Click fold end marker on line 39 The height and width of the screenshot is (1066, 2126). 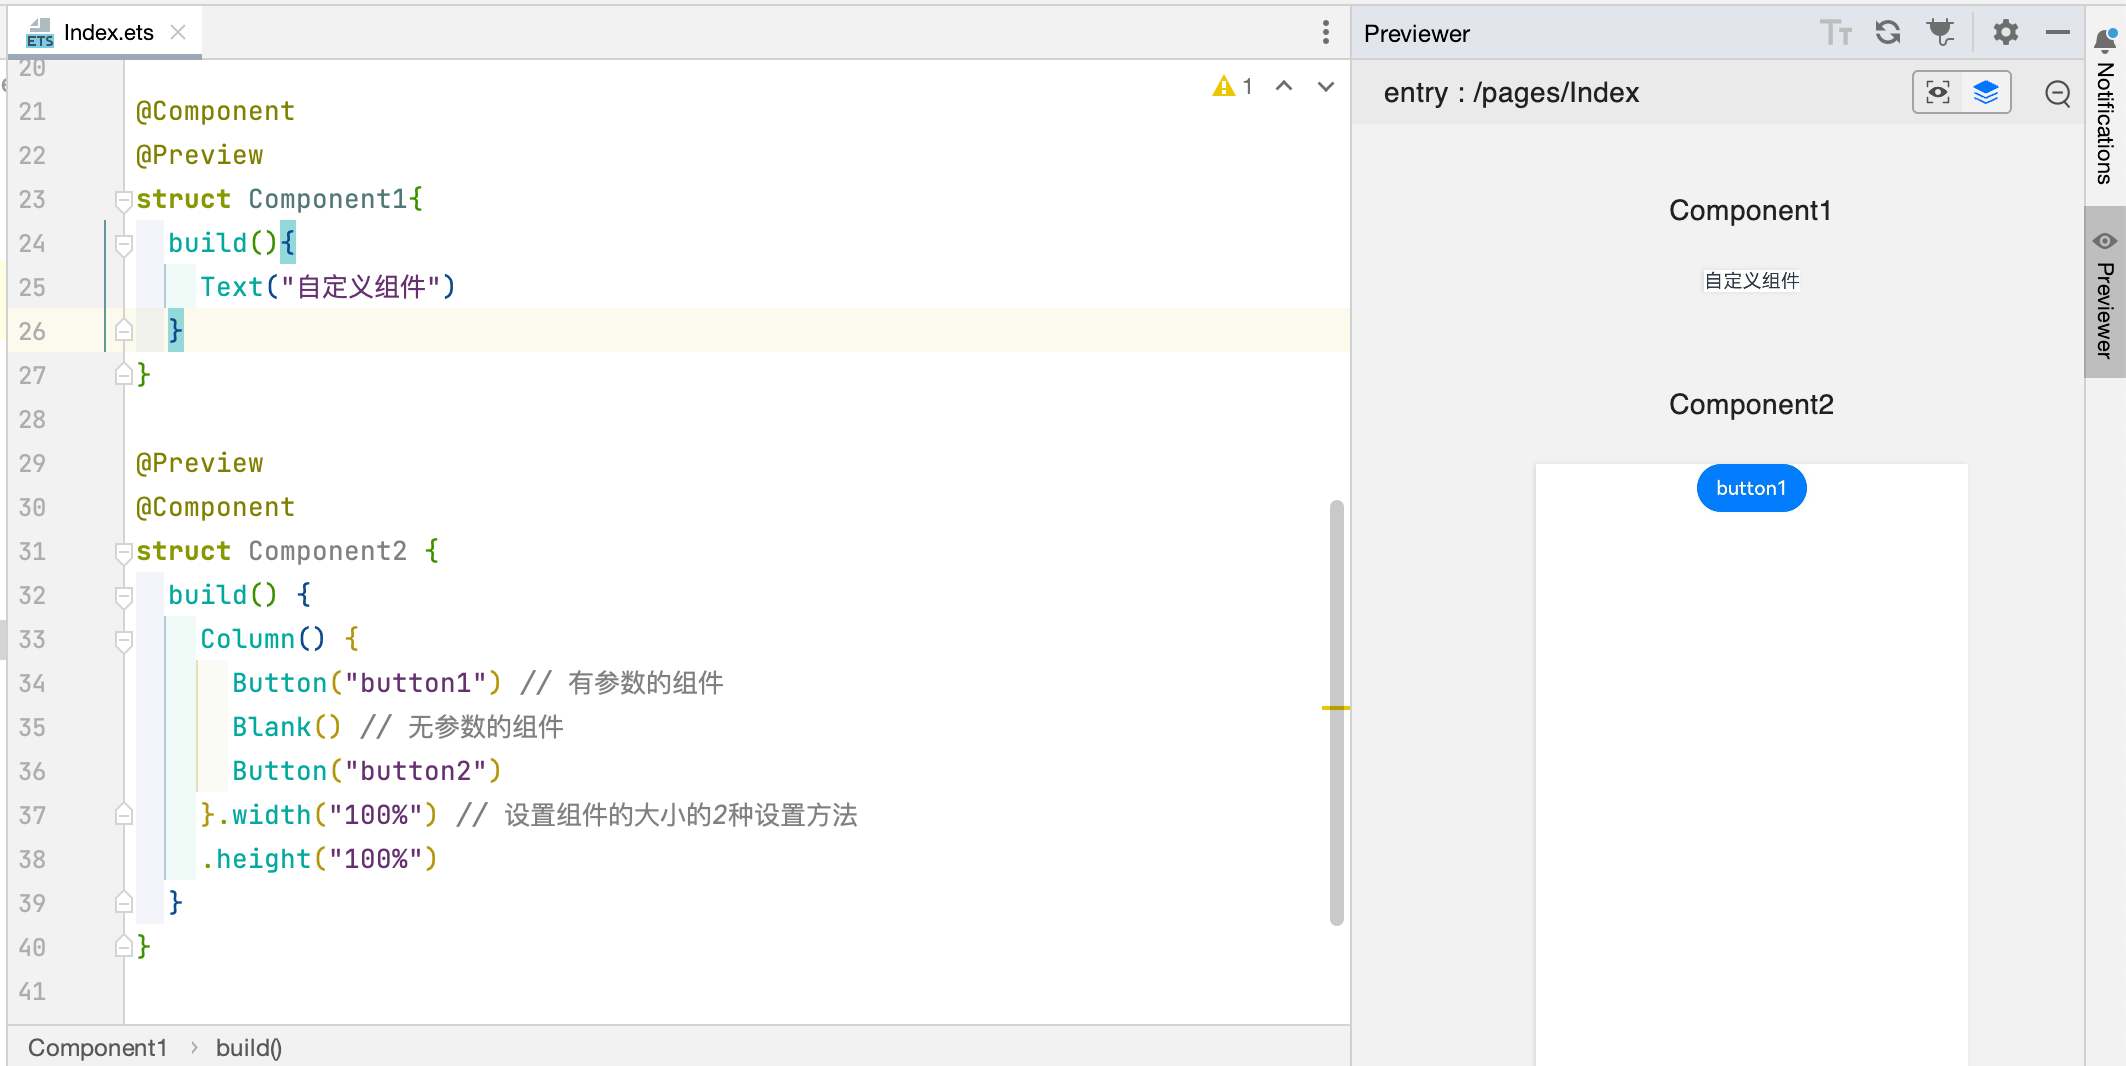tap(124, 903)
